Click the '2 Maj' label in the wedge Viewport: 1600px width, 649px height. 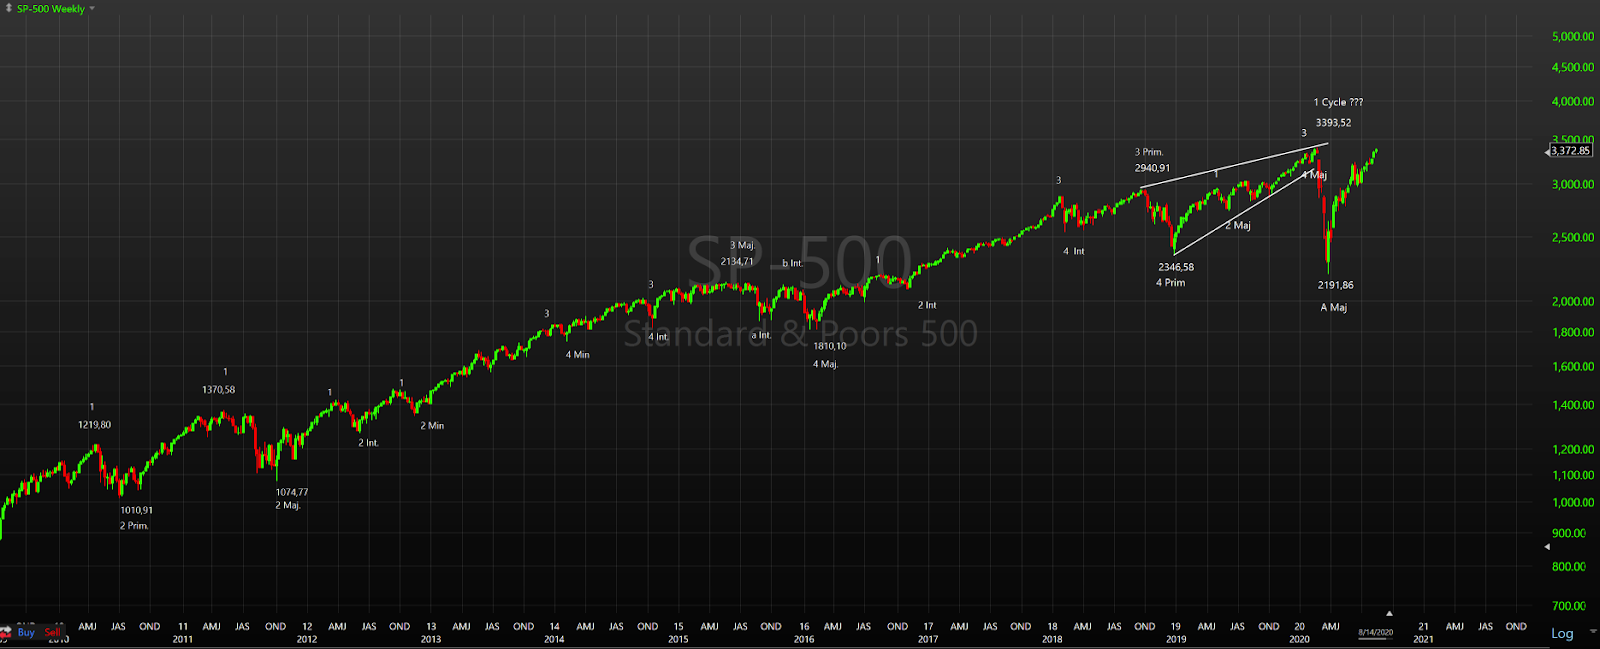tap(1238, 226)
